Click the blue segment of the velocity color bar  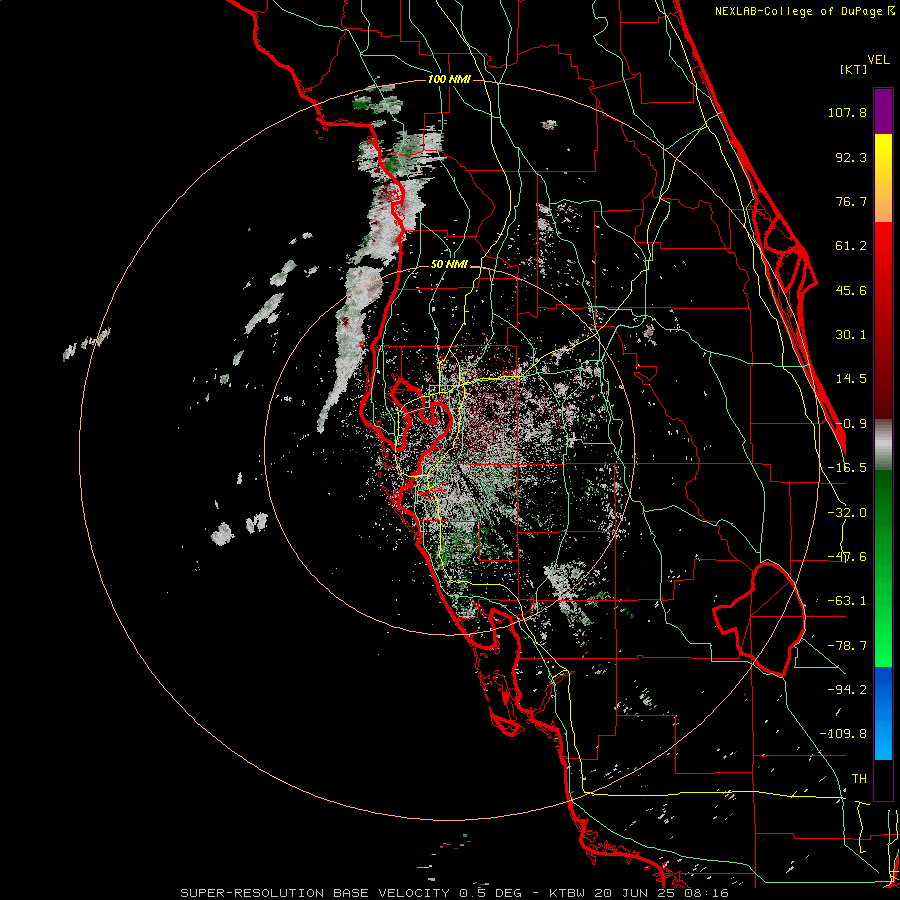[x=883, y=713]
